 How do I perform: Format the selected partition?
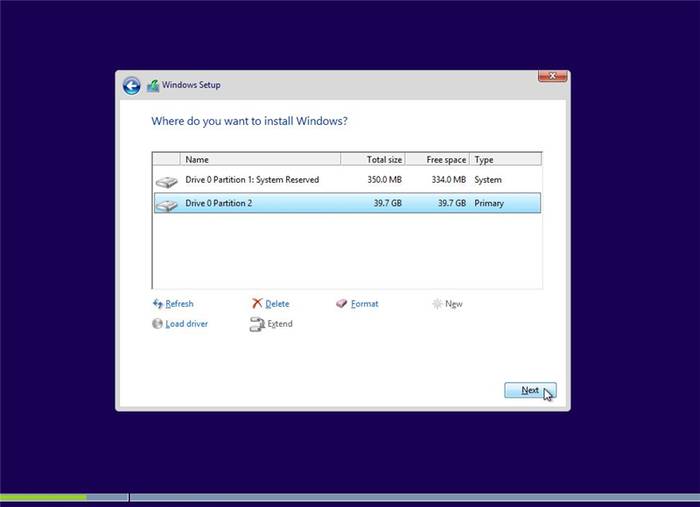[365, 304]
